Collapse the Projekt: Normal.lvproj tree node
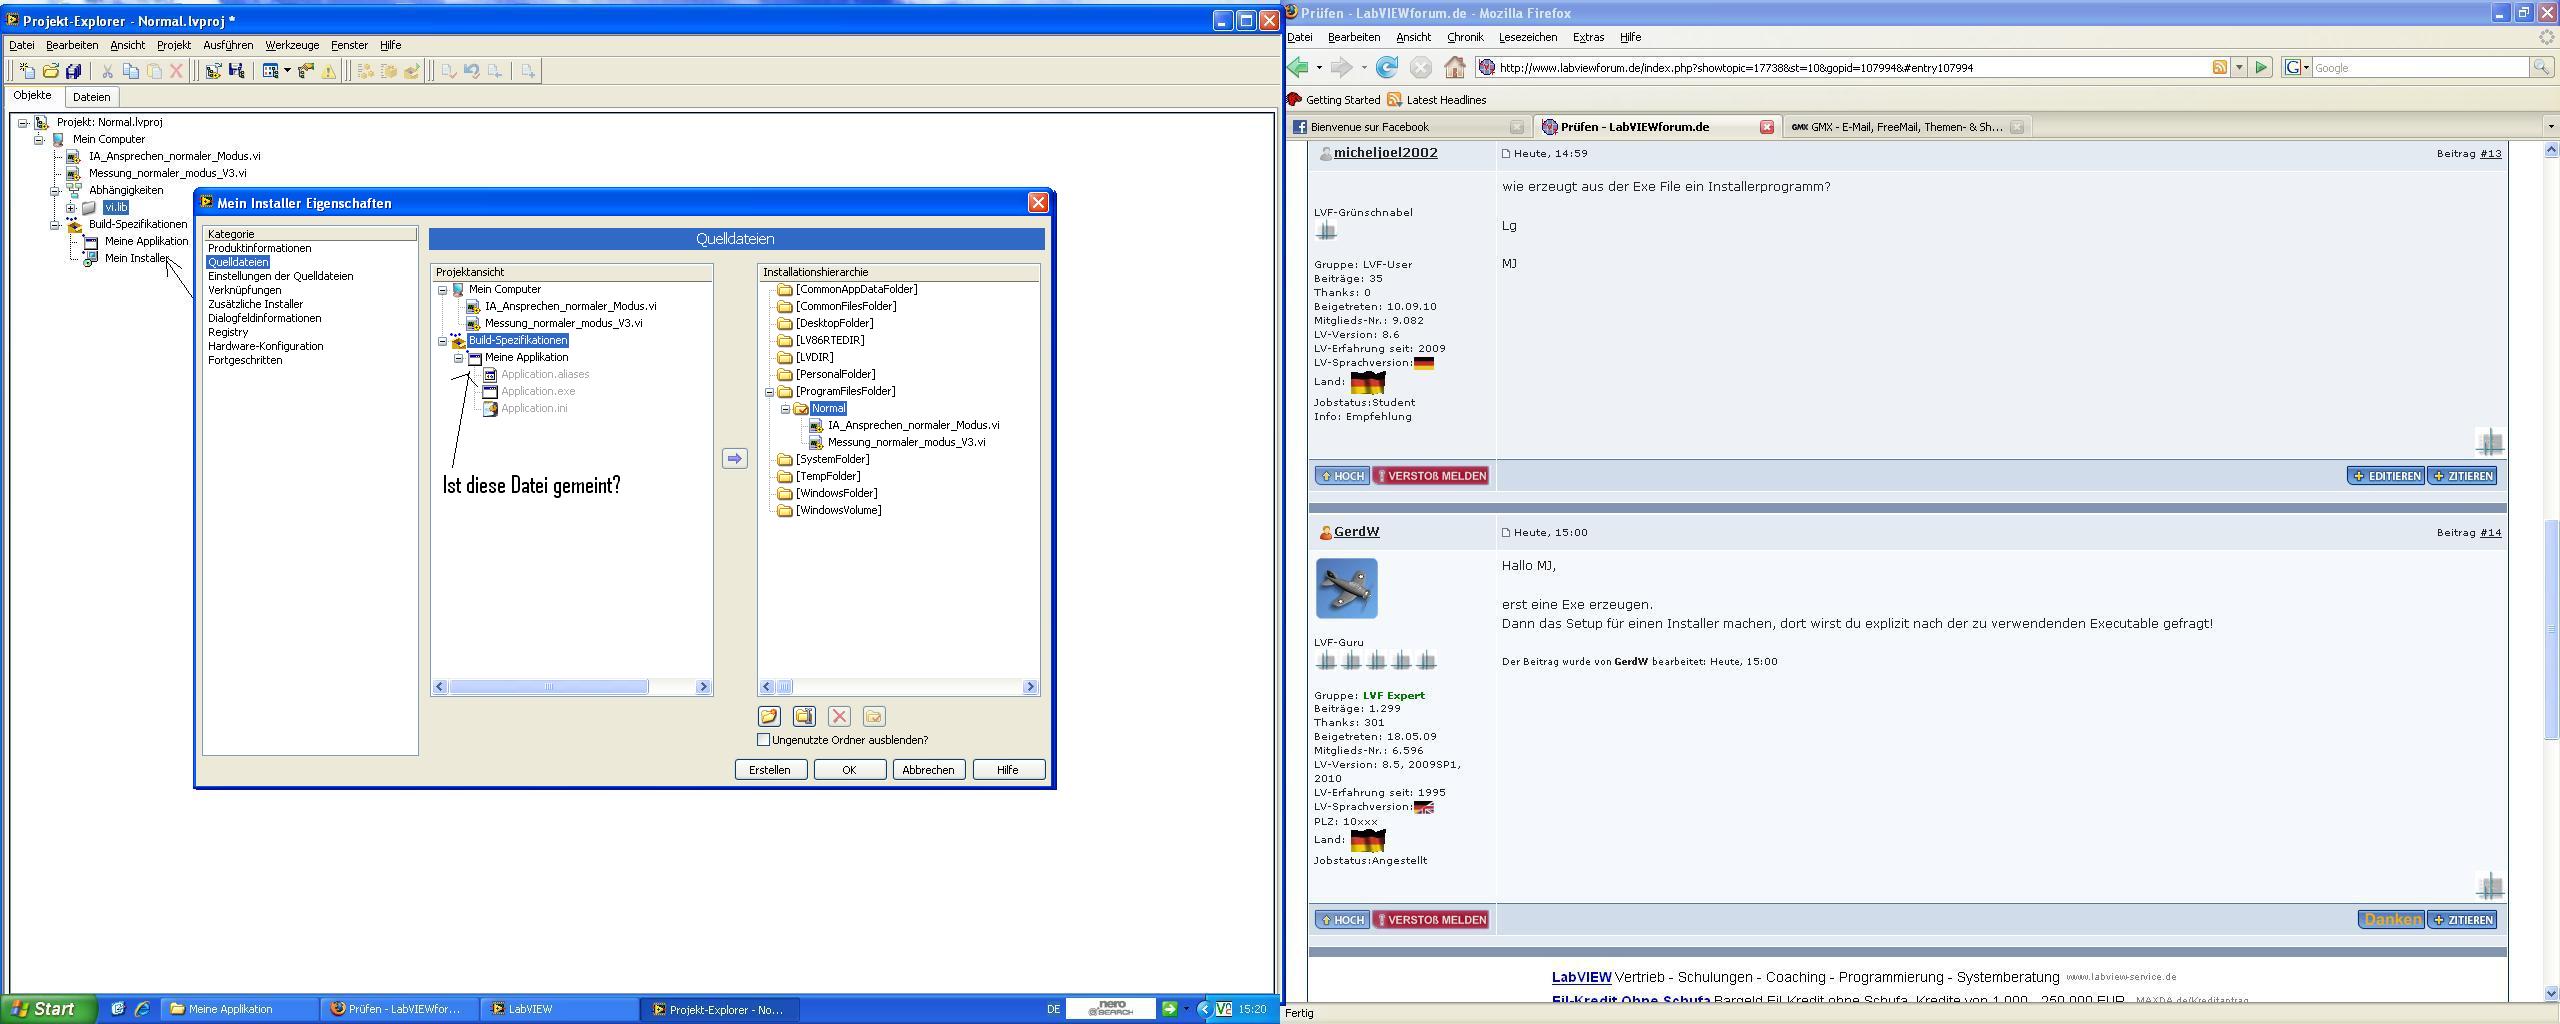Image resolution: width=2560 pixels, height=1024 pixels. 23,123
